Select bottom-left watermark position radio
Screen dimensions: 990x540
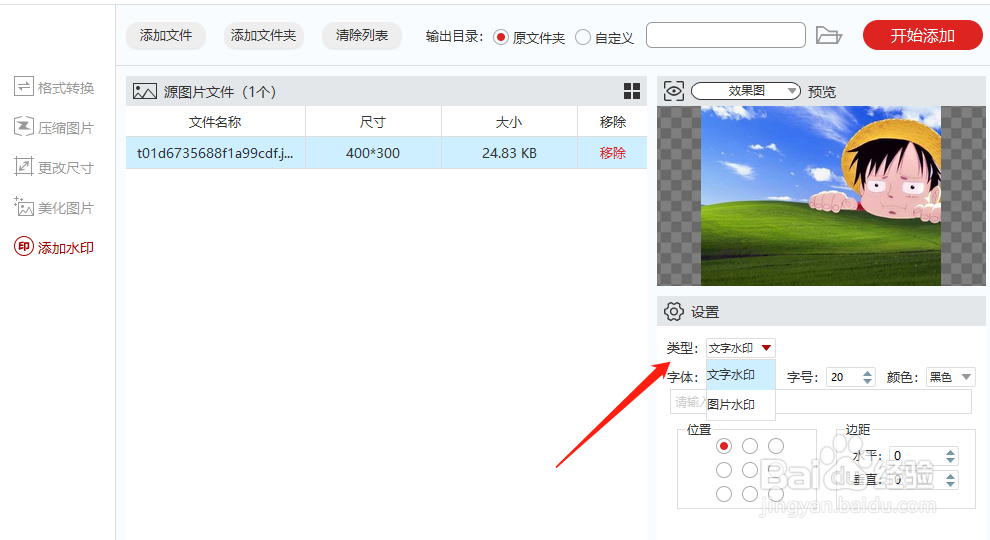(724, 494)
